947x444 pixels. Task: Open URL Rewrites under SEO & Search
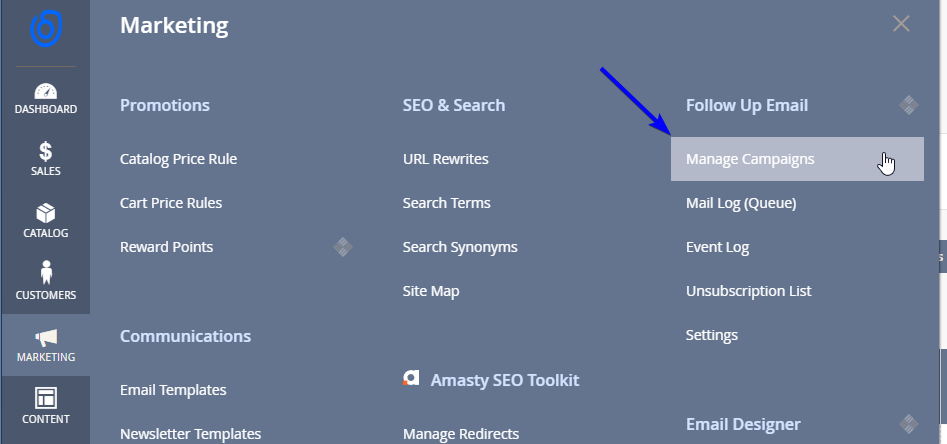445,159
